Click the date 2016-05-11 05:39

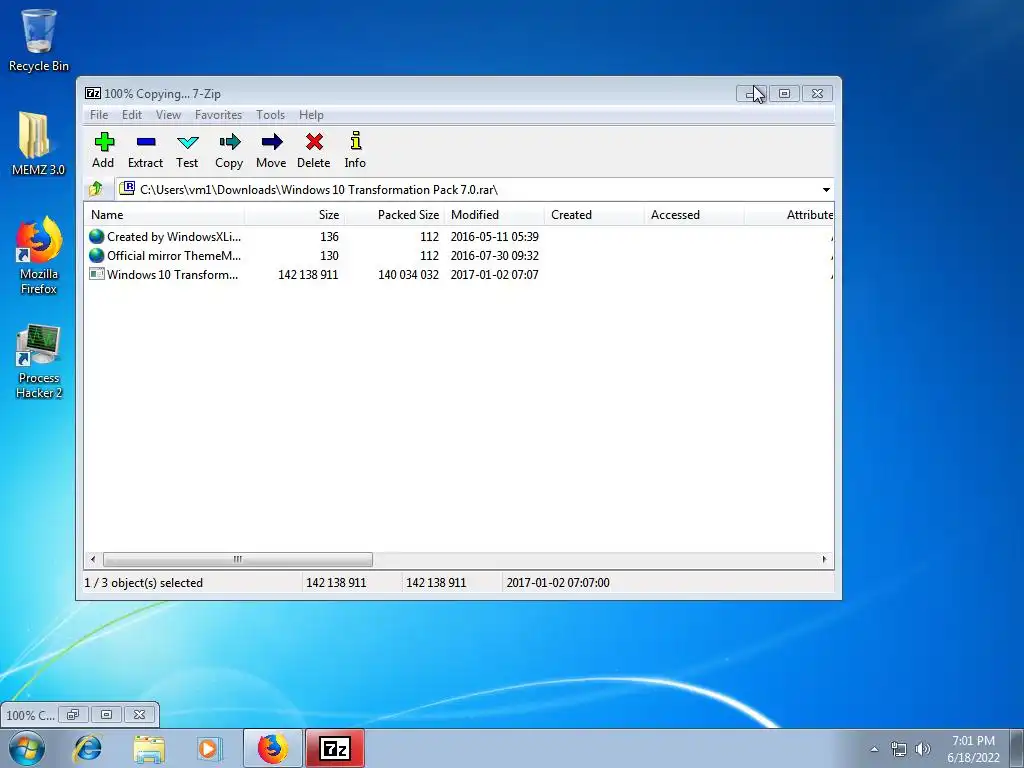494,236
